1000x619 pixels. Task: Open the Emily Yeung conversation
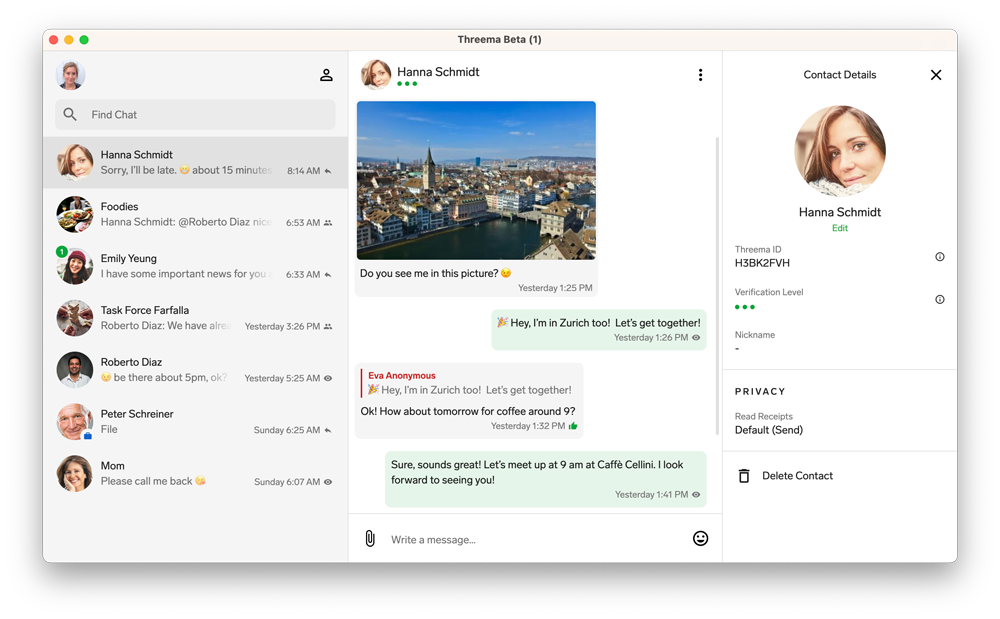click(x=195, y=266)
